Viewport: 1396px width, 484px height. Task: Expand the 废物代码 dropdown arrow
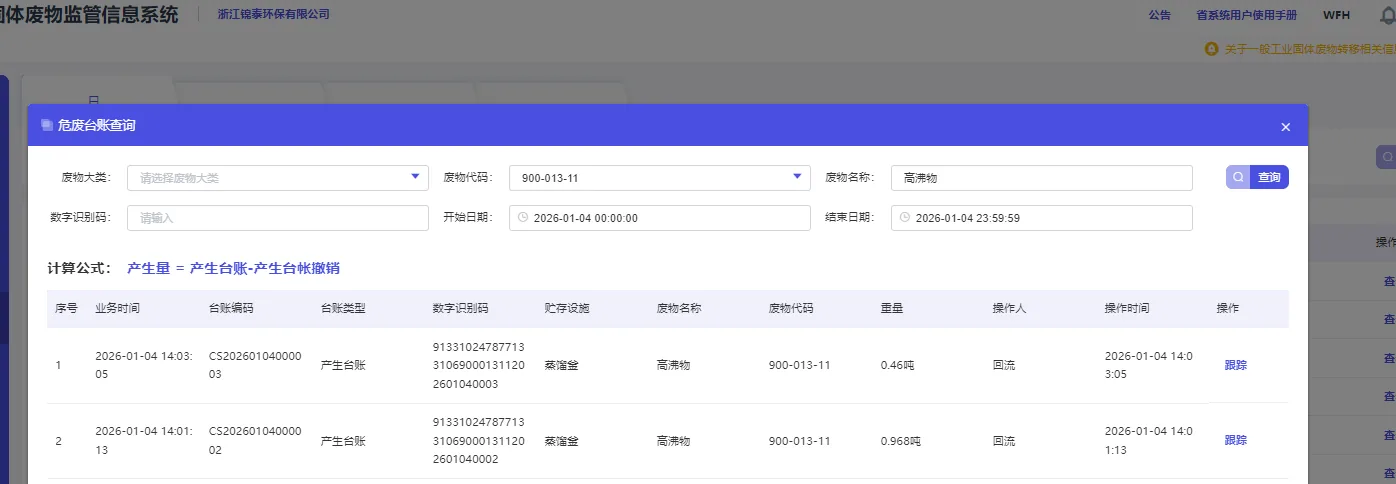pos(797,177)
